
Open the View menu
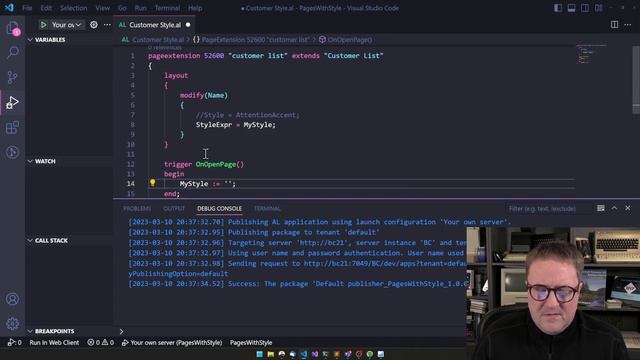(102, 8)
